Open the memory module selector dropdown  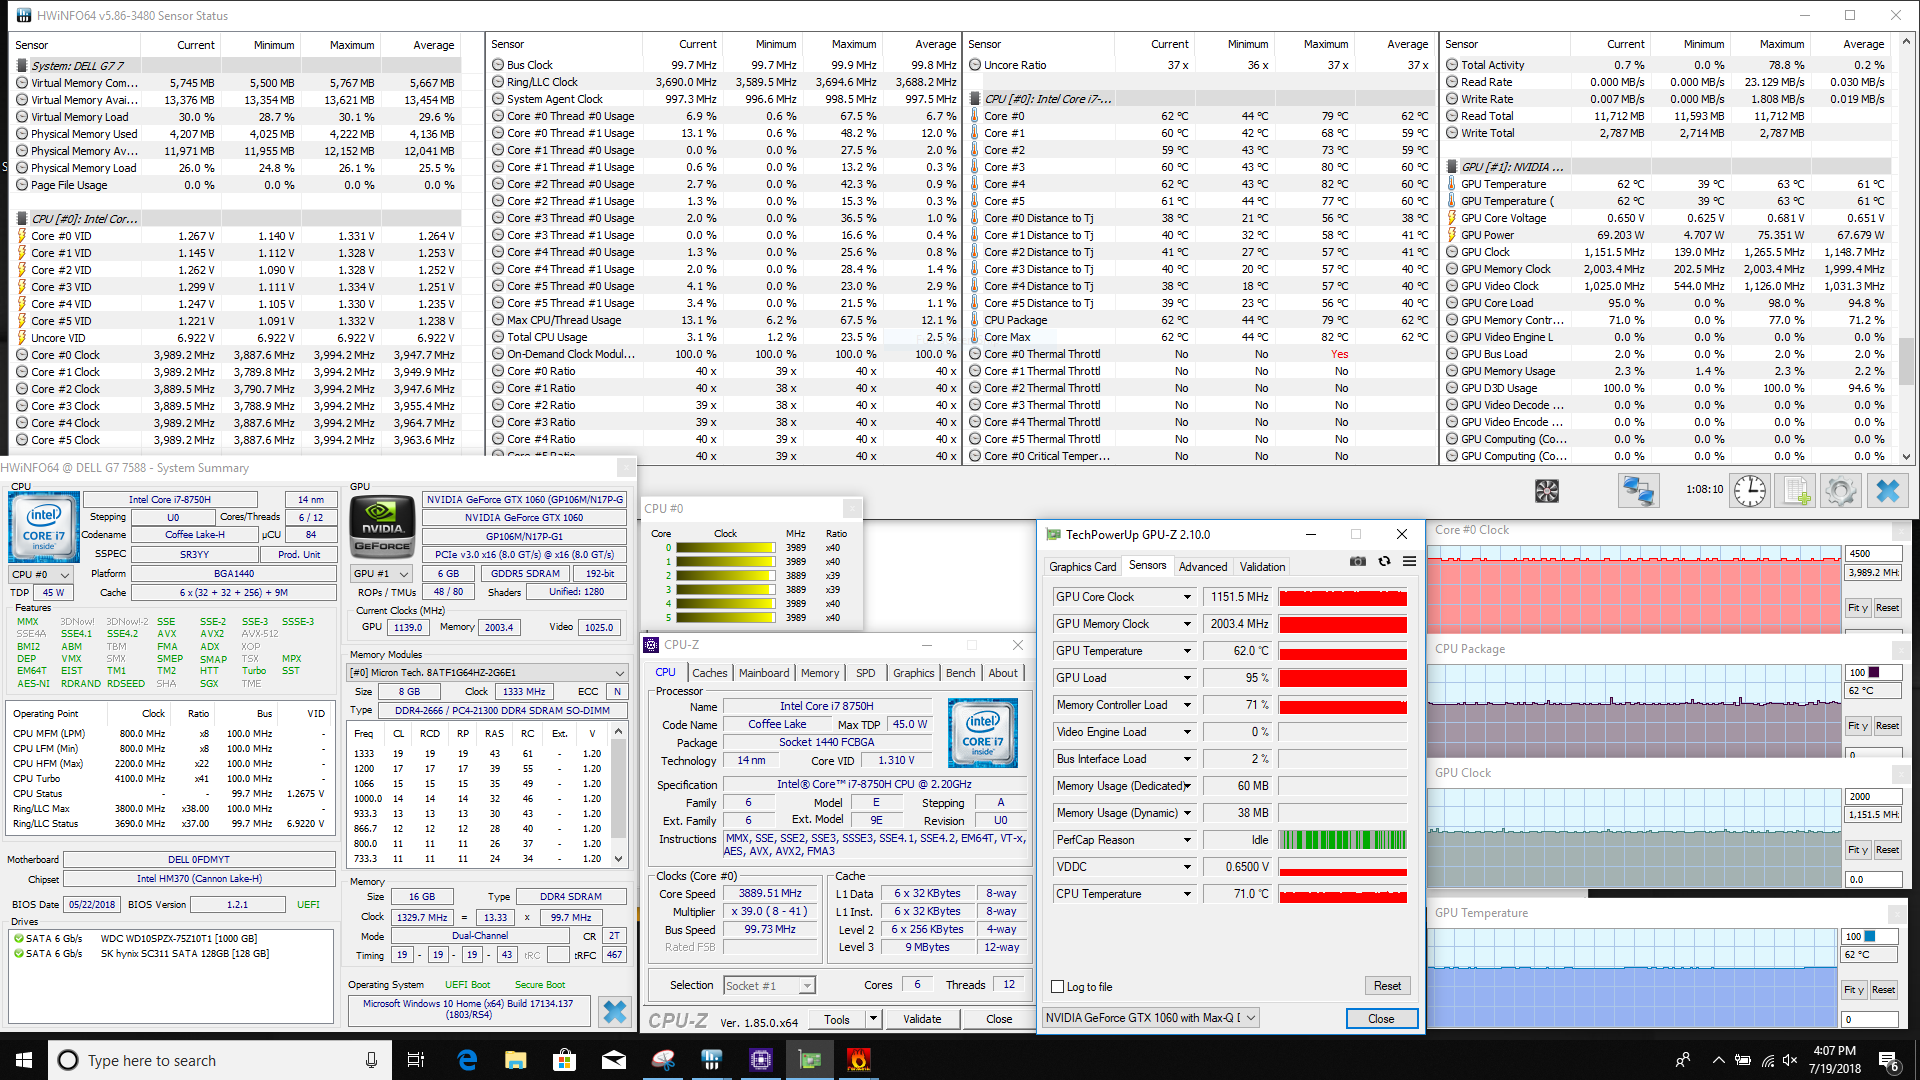[488, 673]
